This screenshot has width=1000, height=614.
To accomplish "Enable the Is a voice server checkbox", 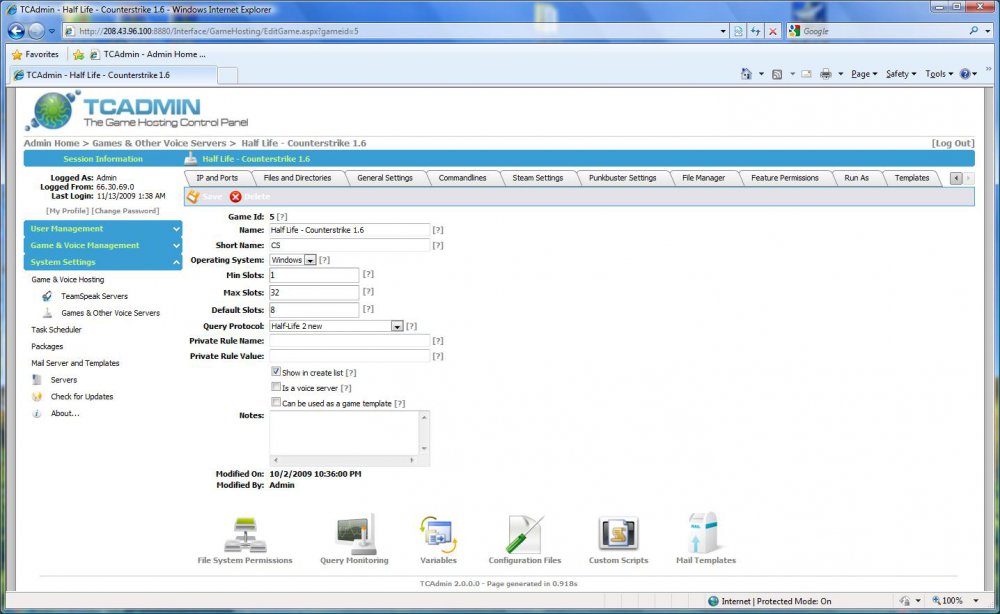I will [x=276, y=387].
